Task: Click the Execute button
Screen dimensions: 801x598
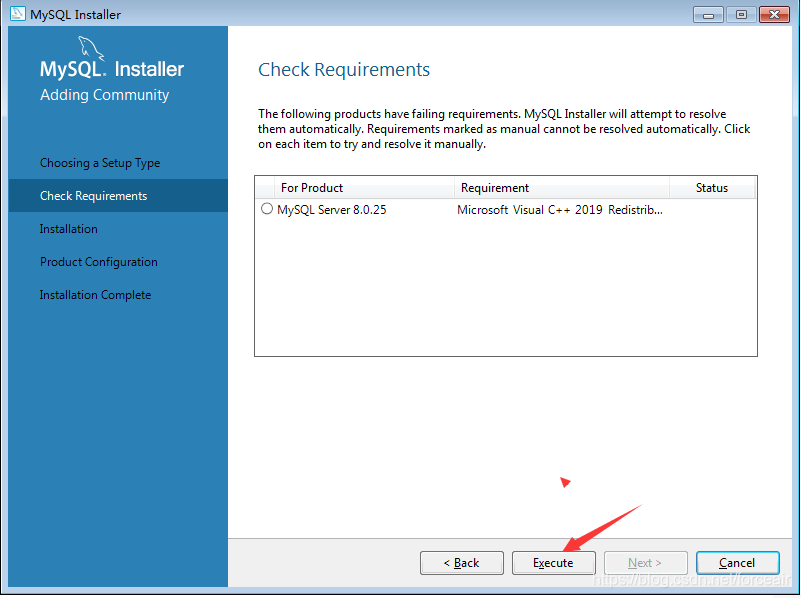Action: [x=553, y=563]
